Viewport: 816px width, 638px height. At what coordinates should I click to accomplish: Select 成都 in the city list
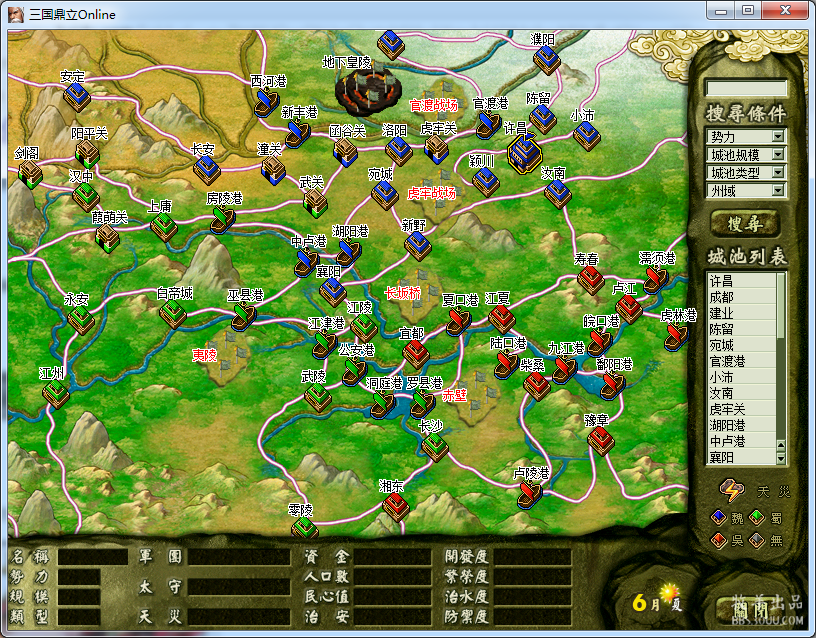click(x=742, y=297)
